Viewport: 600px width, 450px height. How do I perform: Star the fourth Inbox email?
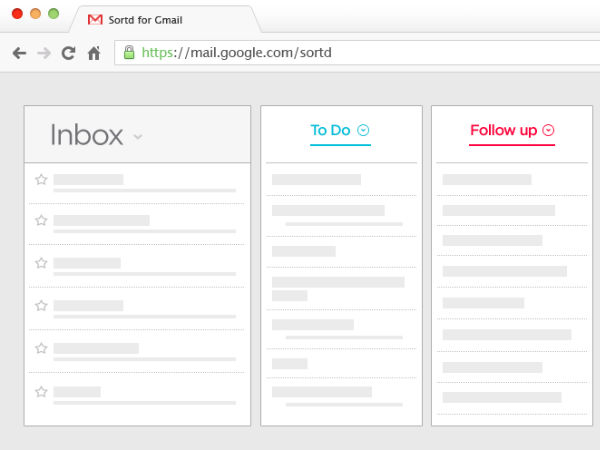point(41,305)
